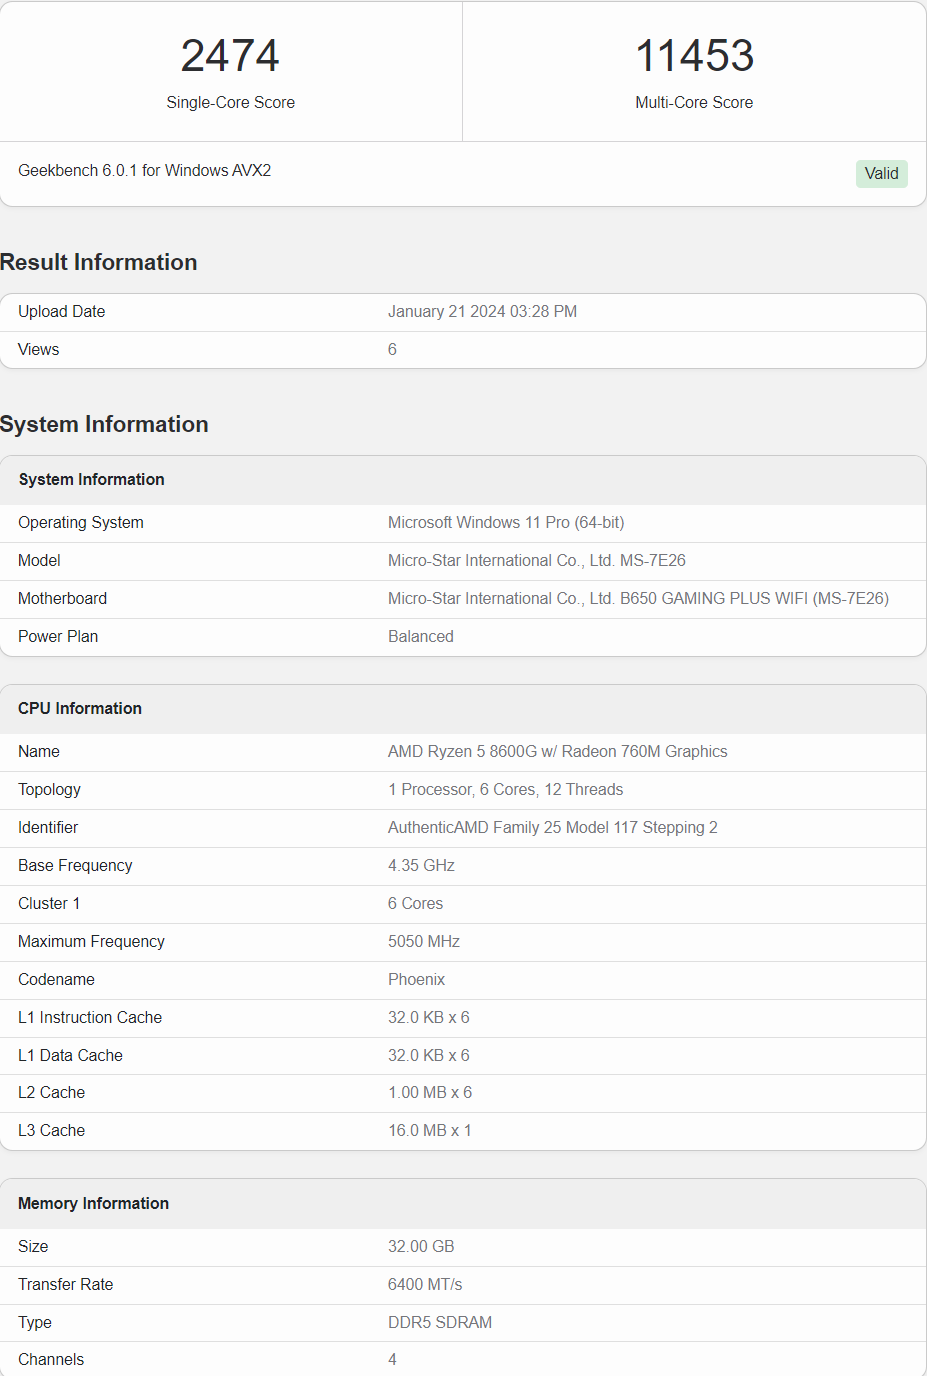Click the CPU Information table header

point(80,709)
